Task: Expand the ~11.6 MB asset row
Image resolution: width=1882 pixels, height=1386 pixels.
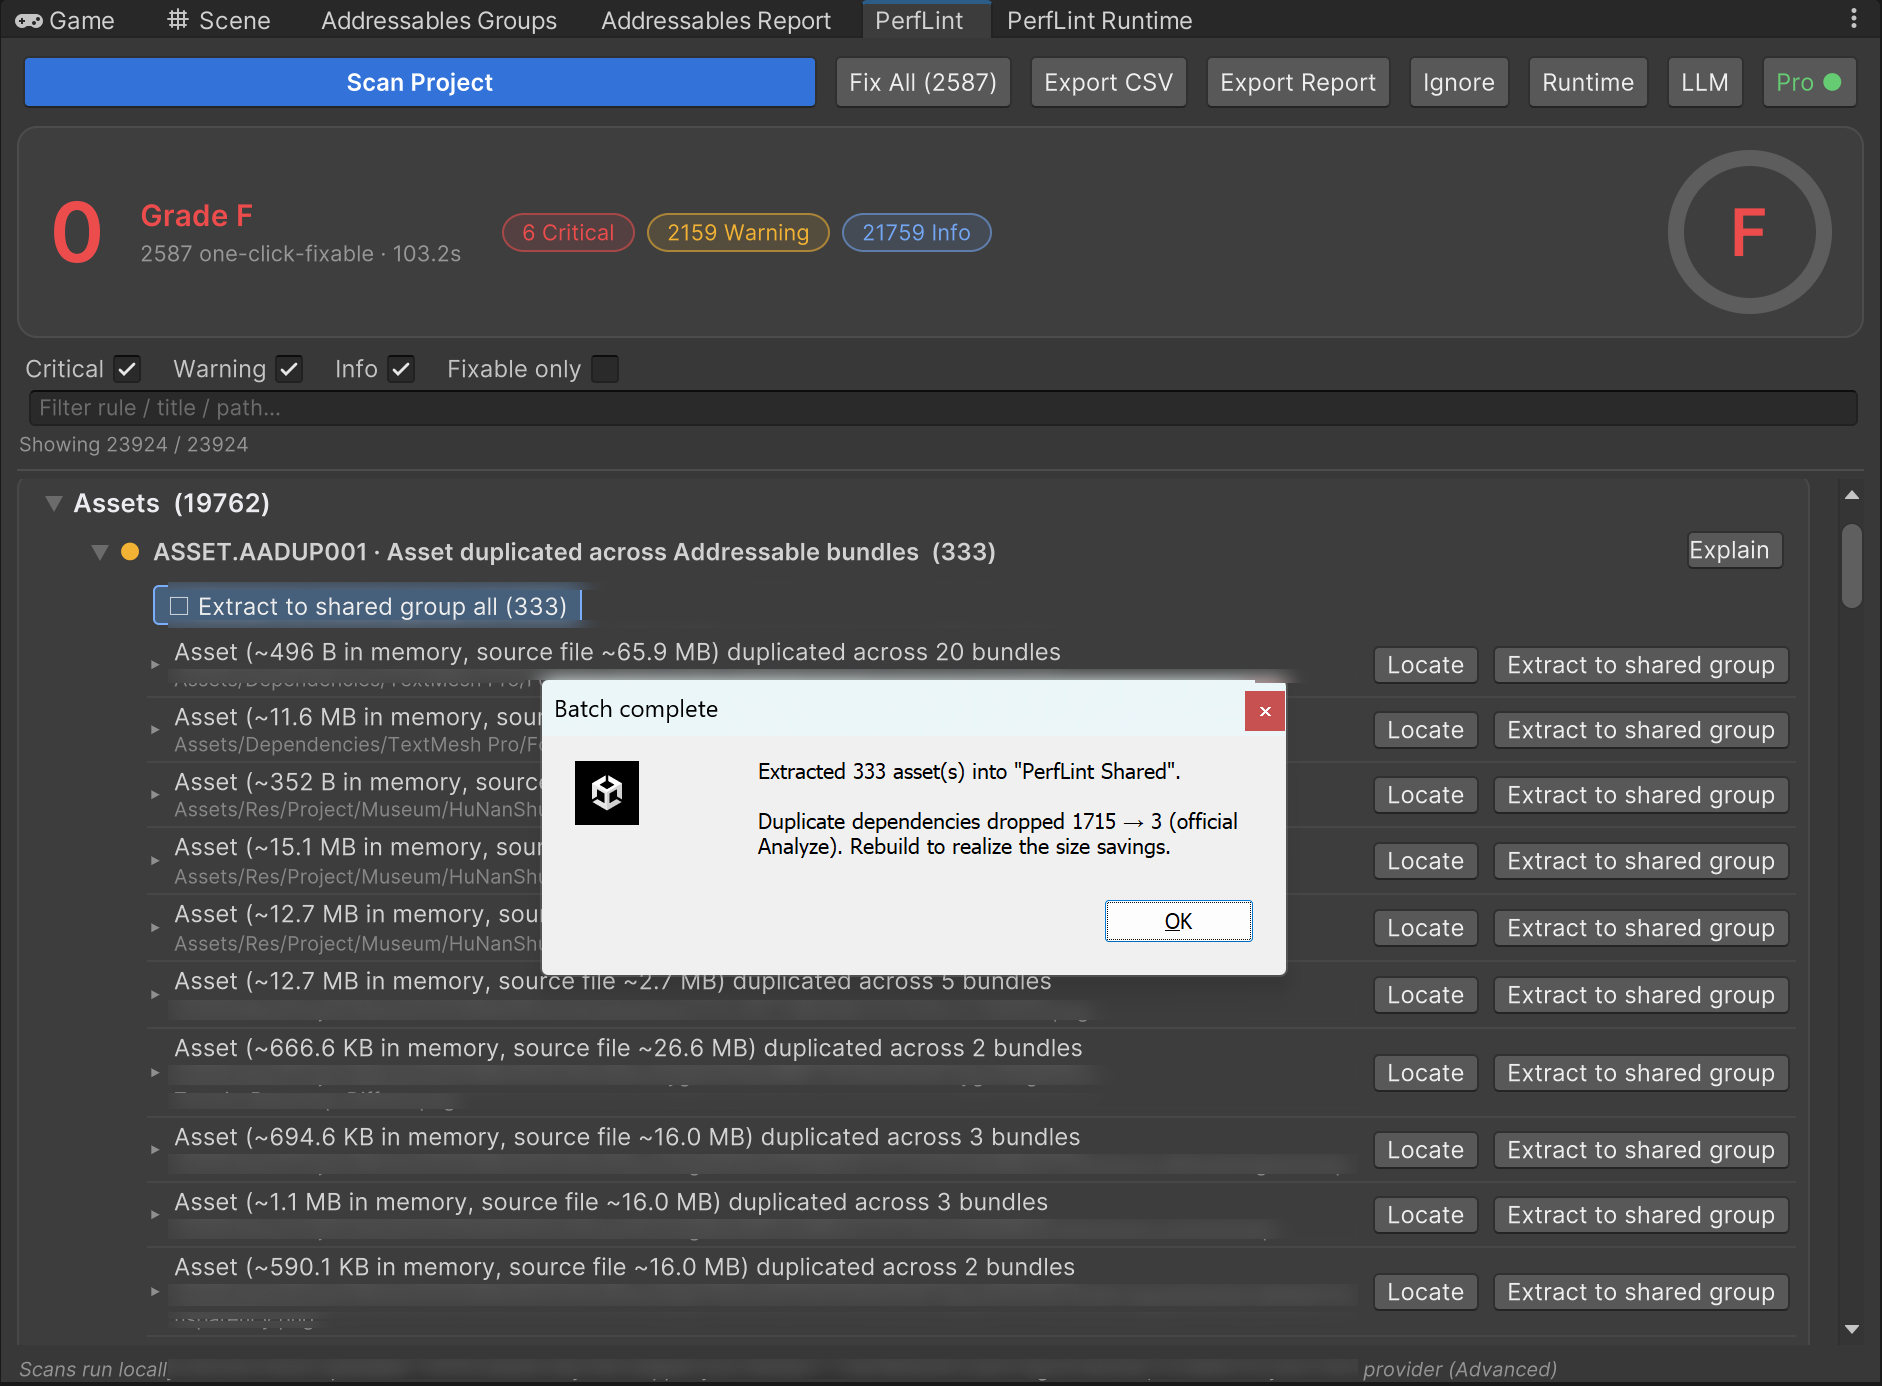Action: (155, 730)
